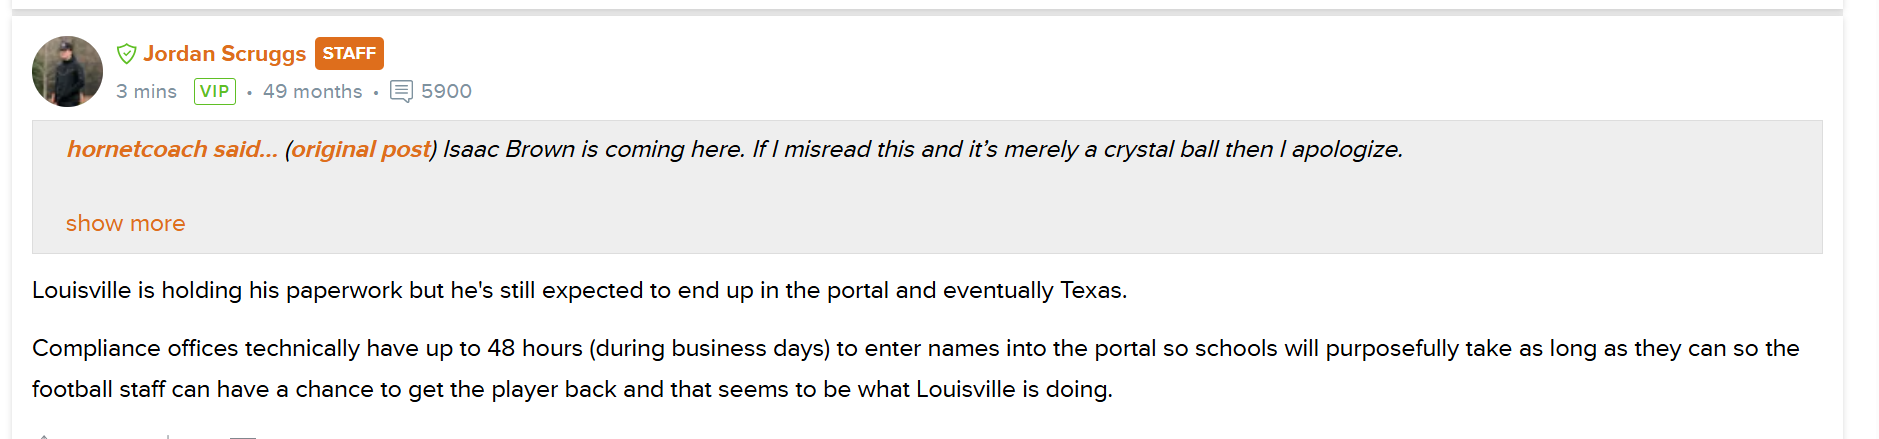Click Jordan Scruggs' profile avatar
Image resolution: width=1879 pixels, height=439 pixels.
click(67, 72)
